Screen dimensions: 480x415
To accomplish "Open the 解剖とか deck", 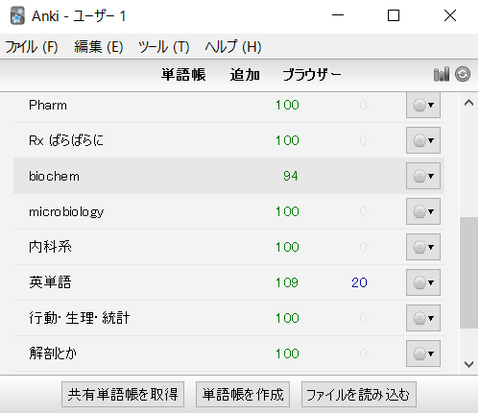I will tap(53, 354).
